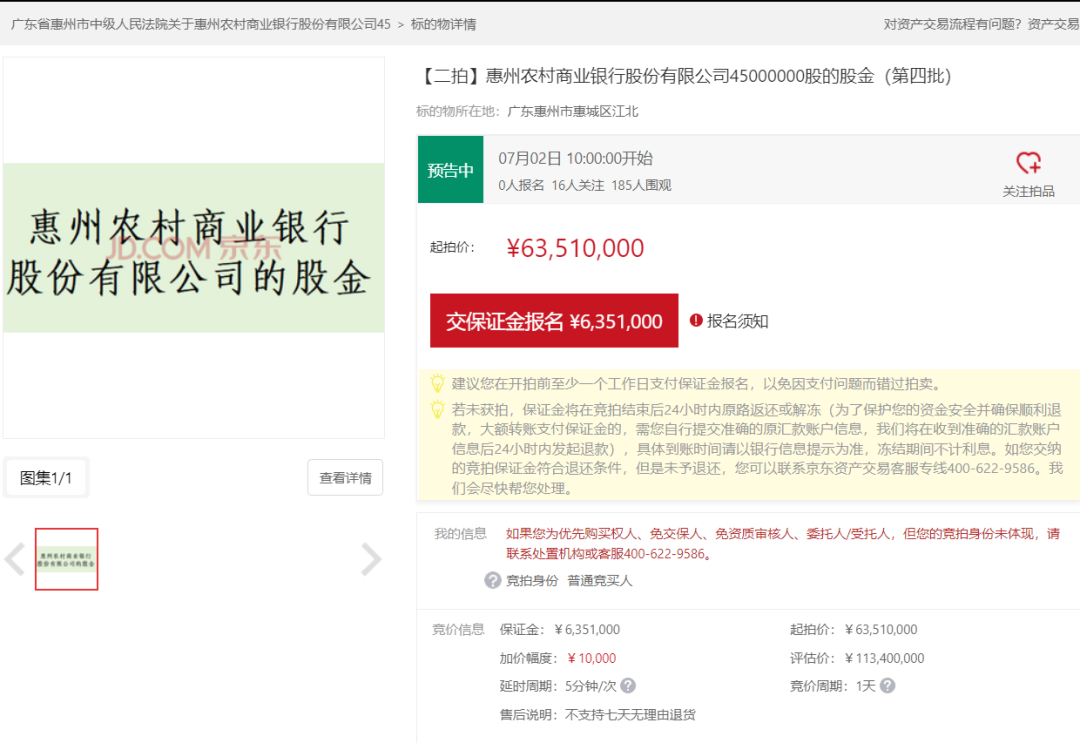
Task: Click 起拍价 value in 竞价信息 section
Action: click(x=881, y=629)
